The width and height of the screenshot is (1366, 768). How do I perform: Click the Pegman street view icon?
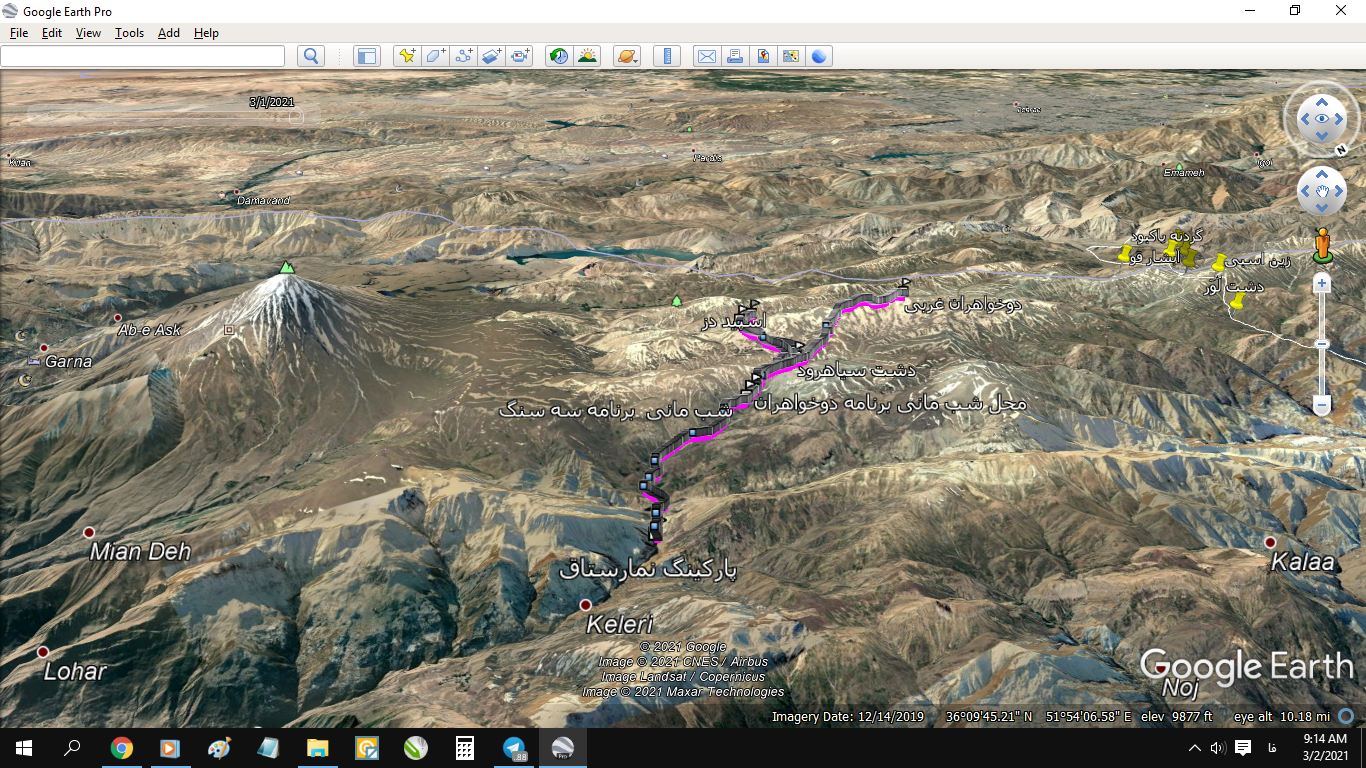(x=1321, y=245)
